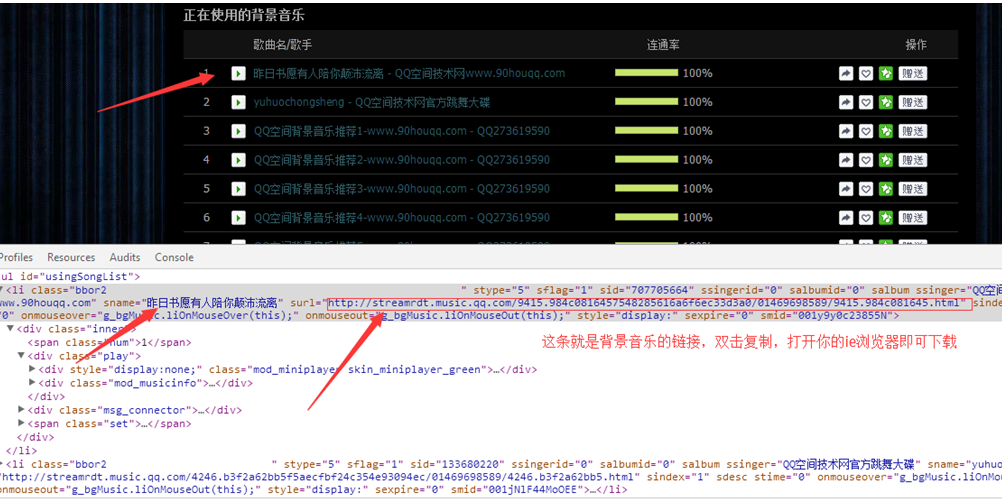Select the second li's 4246.b3f2a62bb5.html URL

320,477
